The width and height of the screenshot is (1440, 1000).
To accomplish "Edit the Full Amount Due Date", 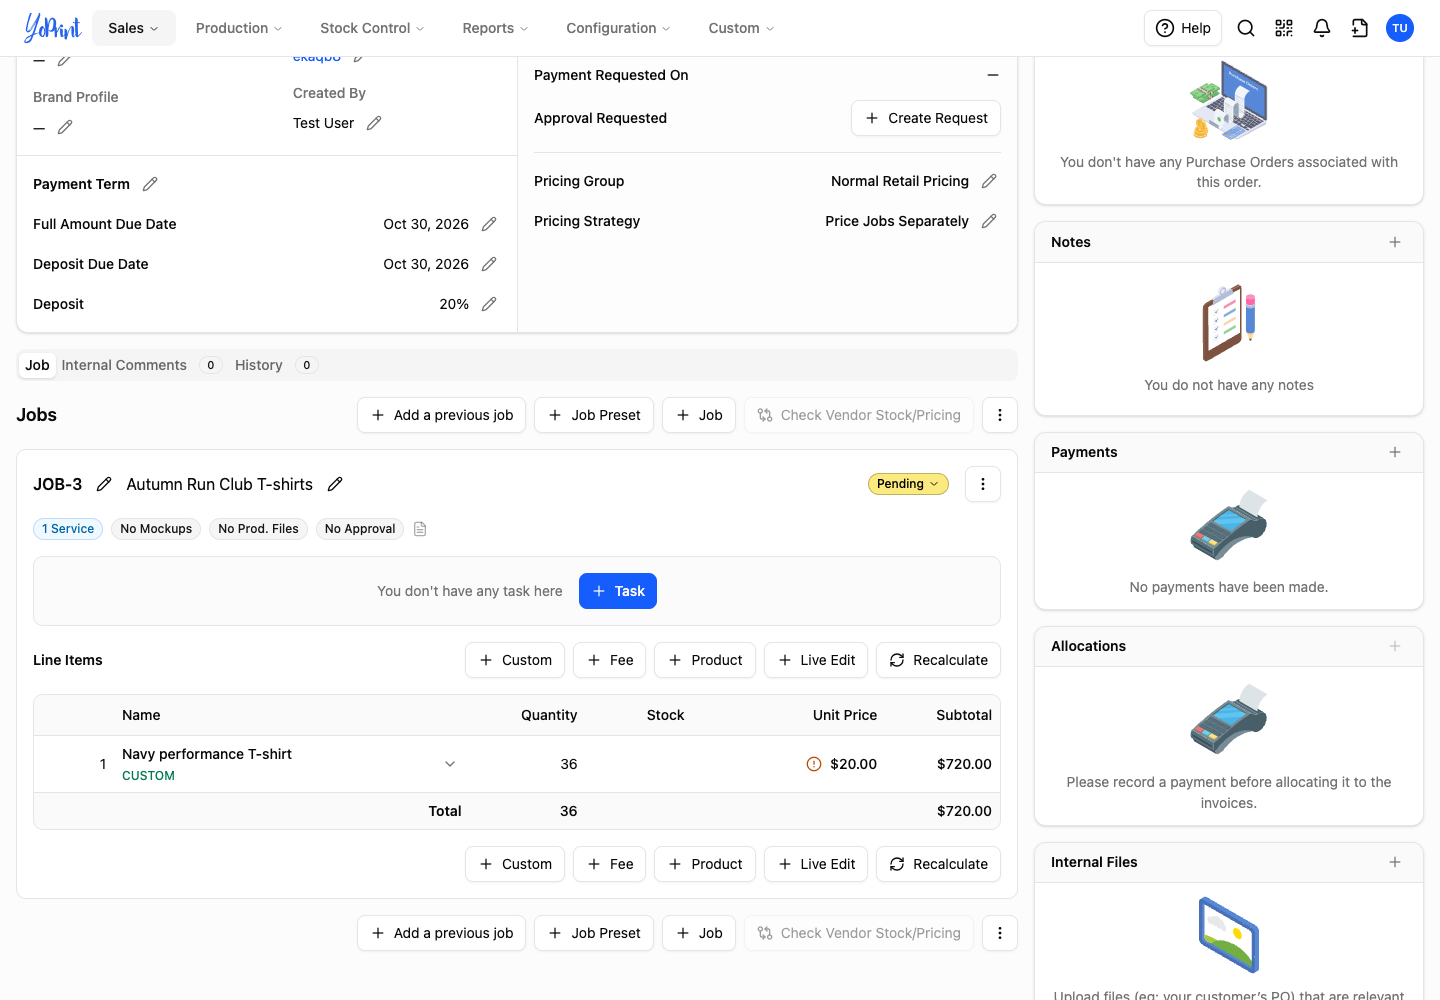I will coord(489,224).
